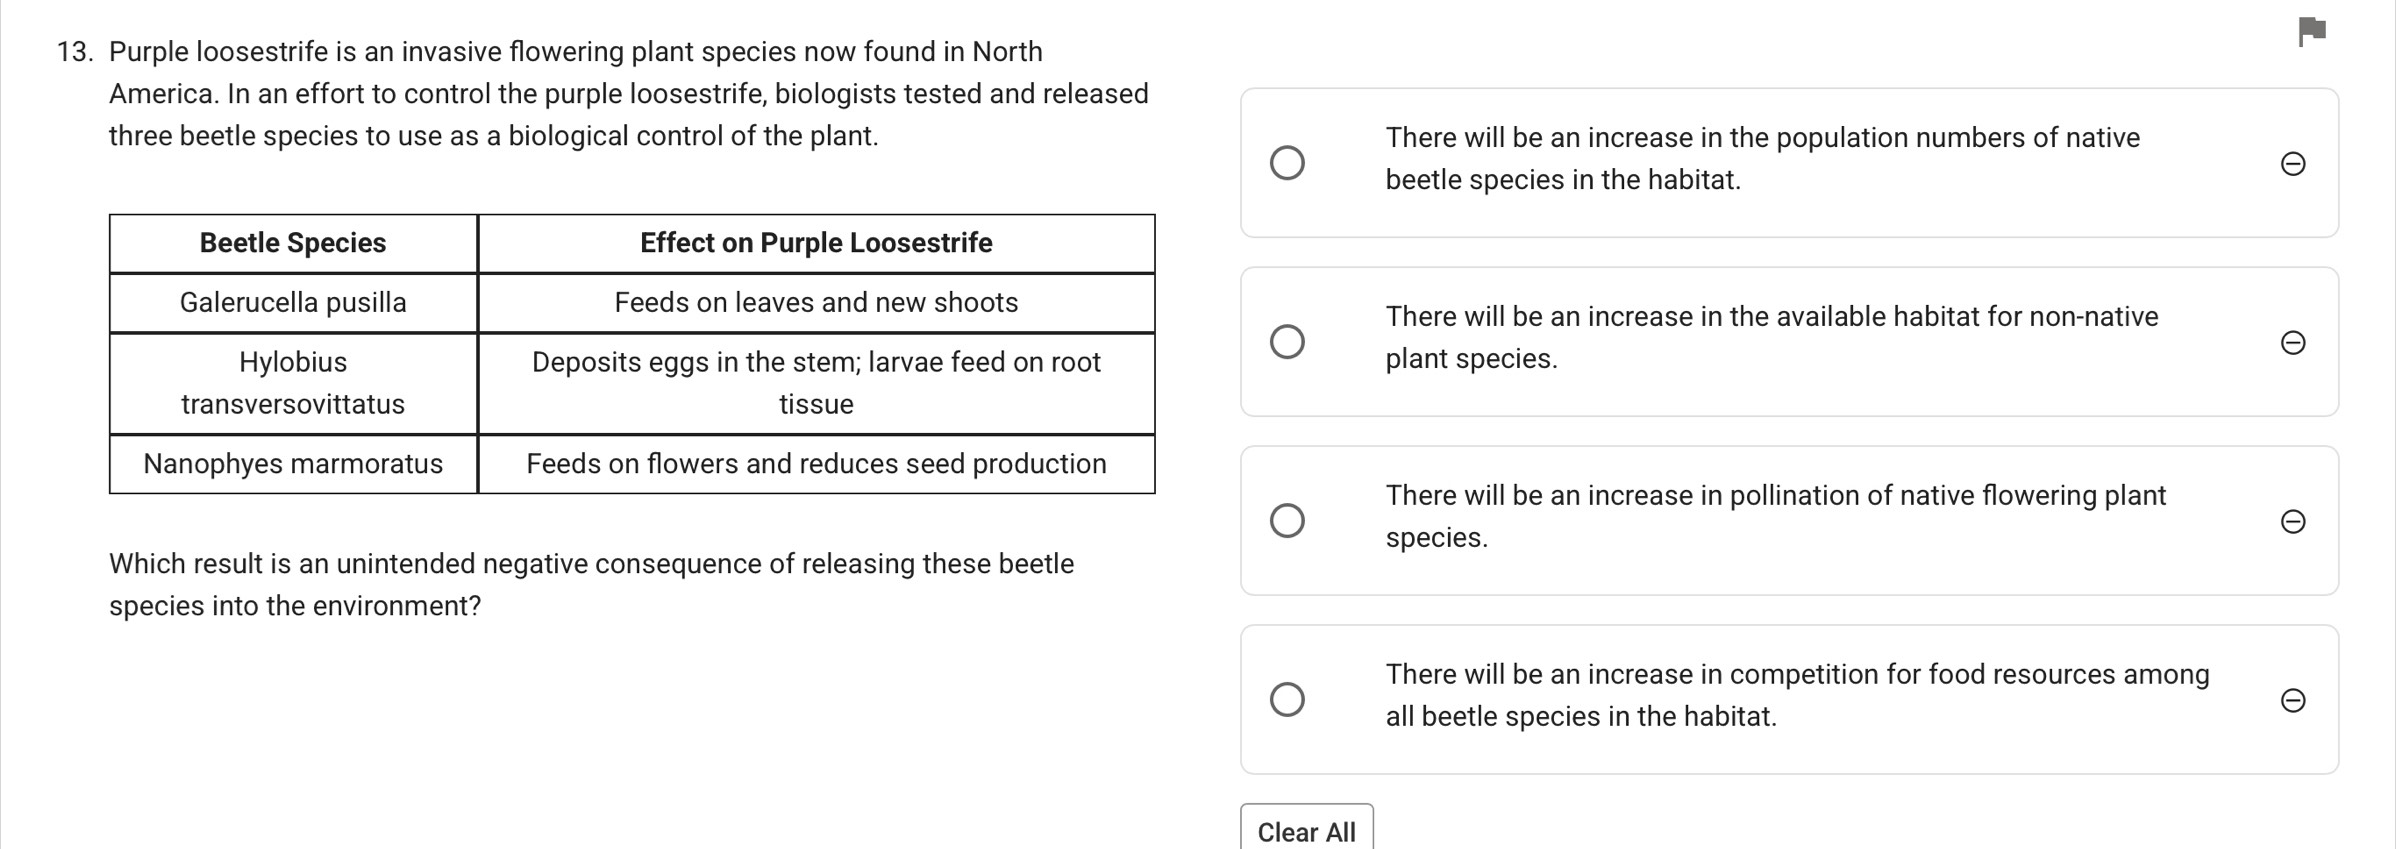Click the Feeds on leaves and new shoots cell

click(x=816, y=302)
